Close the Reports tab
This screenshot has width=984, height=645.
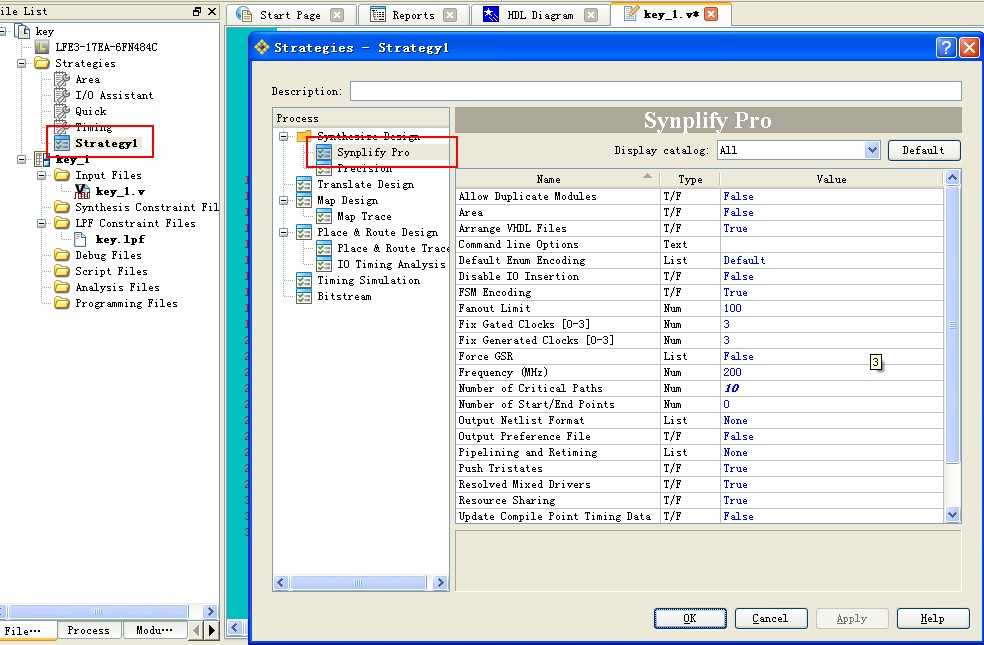(450, 15)
